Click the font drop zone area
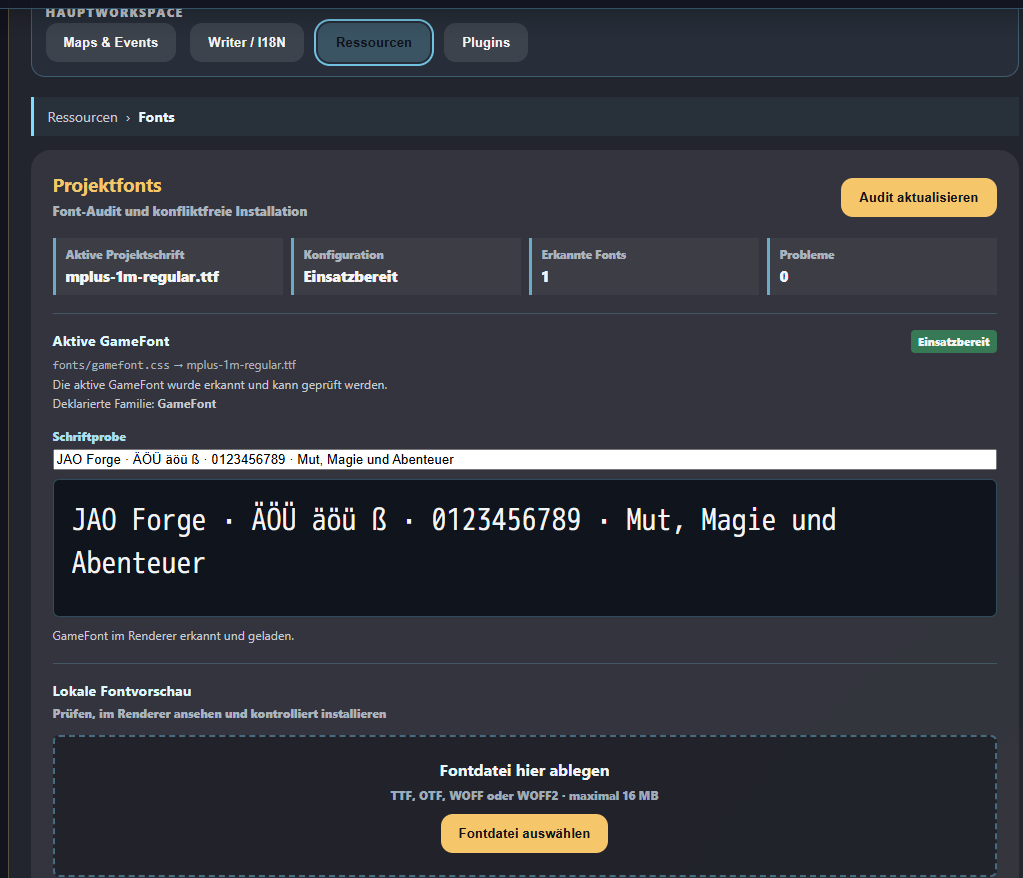 coord(525,806)
